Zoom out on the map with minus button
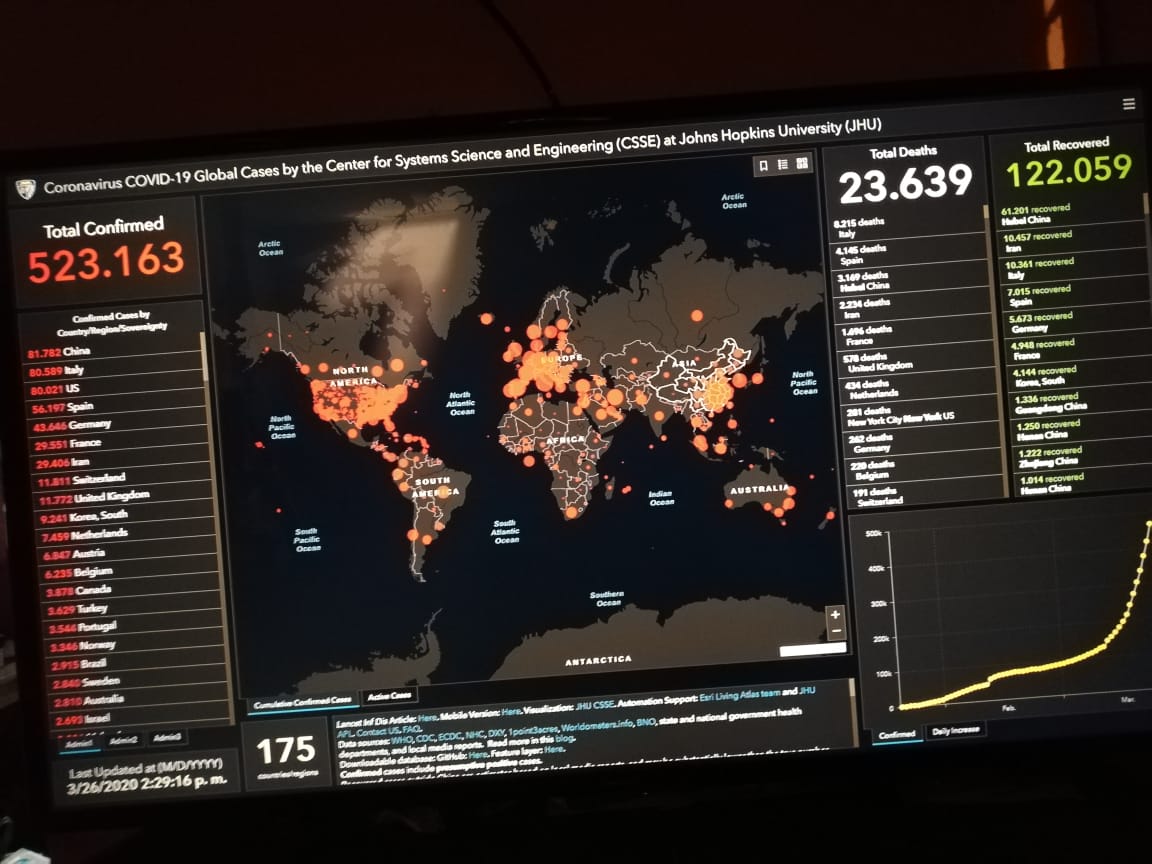The image size is (1152, 864). (837, 632)
